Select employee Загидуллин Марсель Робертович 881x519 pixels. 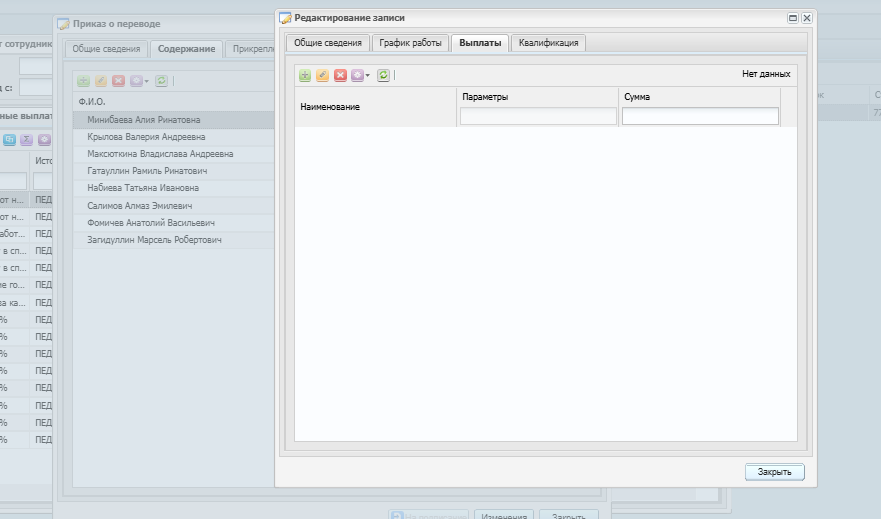pyautogui.click(x=174, y=240)
